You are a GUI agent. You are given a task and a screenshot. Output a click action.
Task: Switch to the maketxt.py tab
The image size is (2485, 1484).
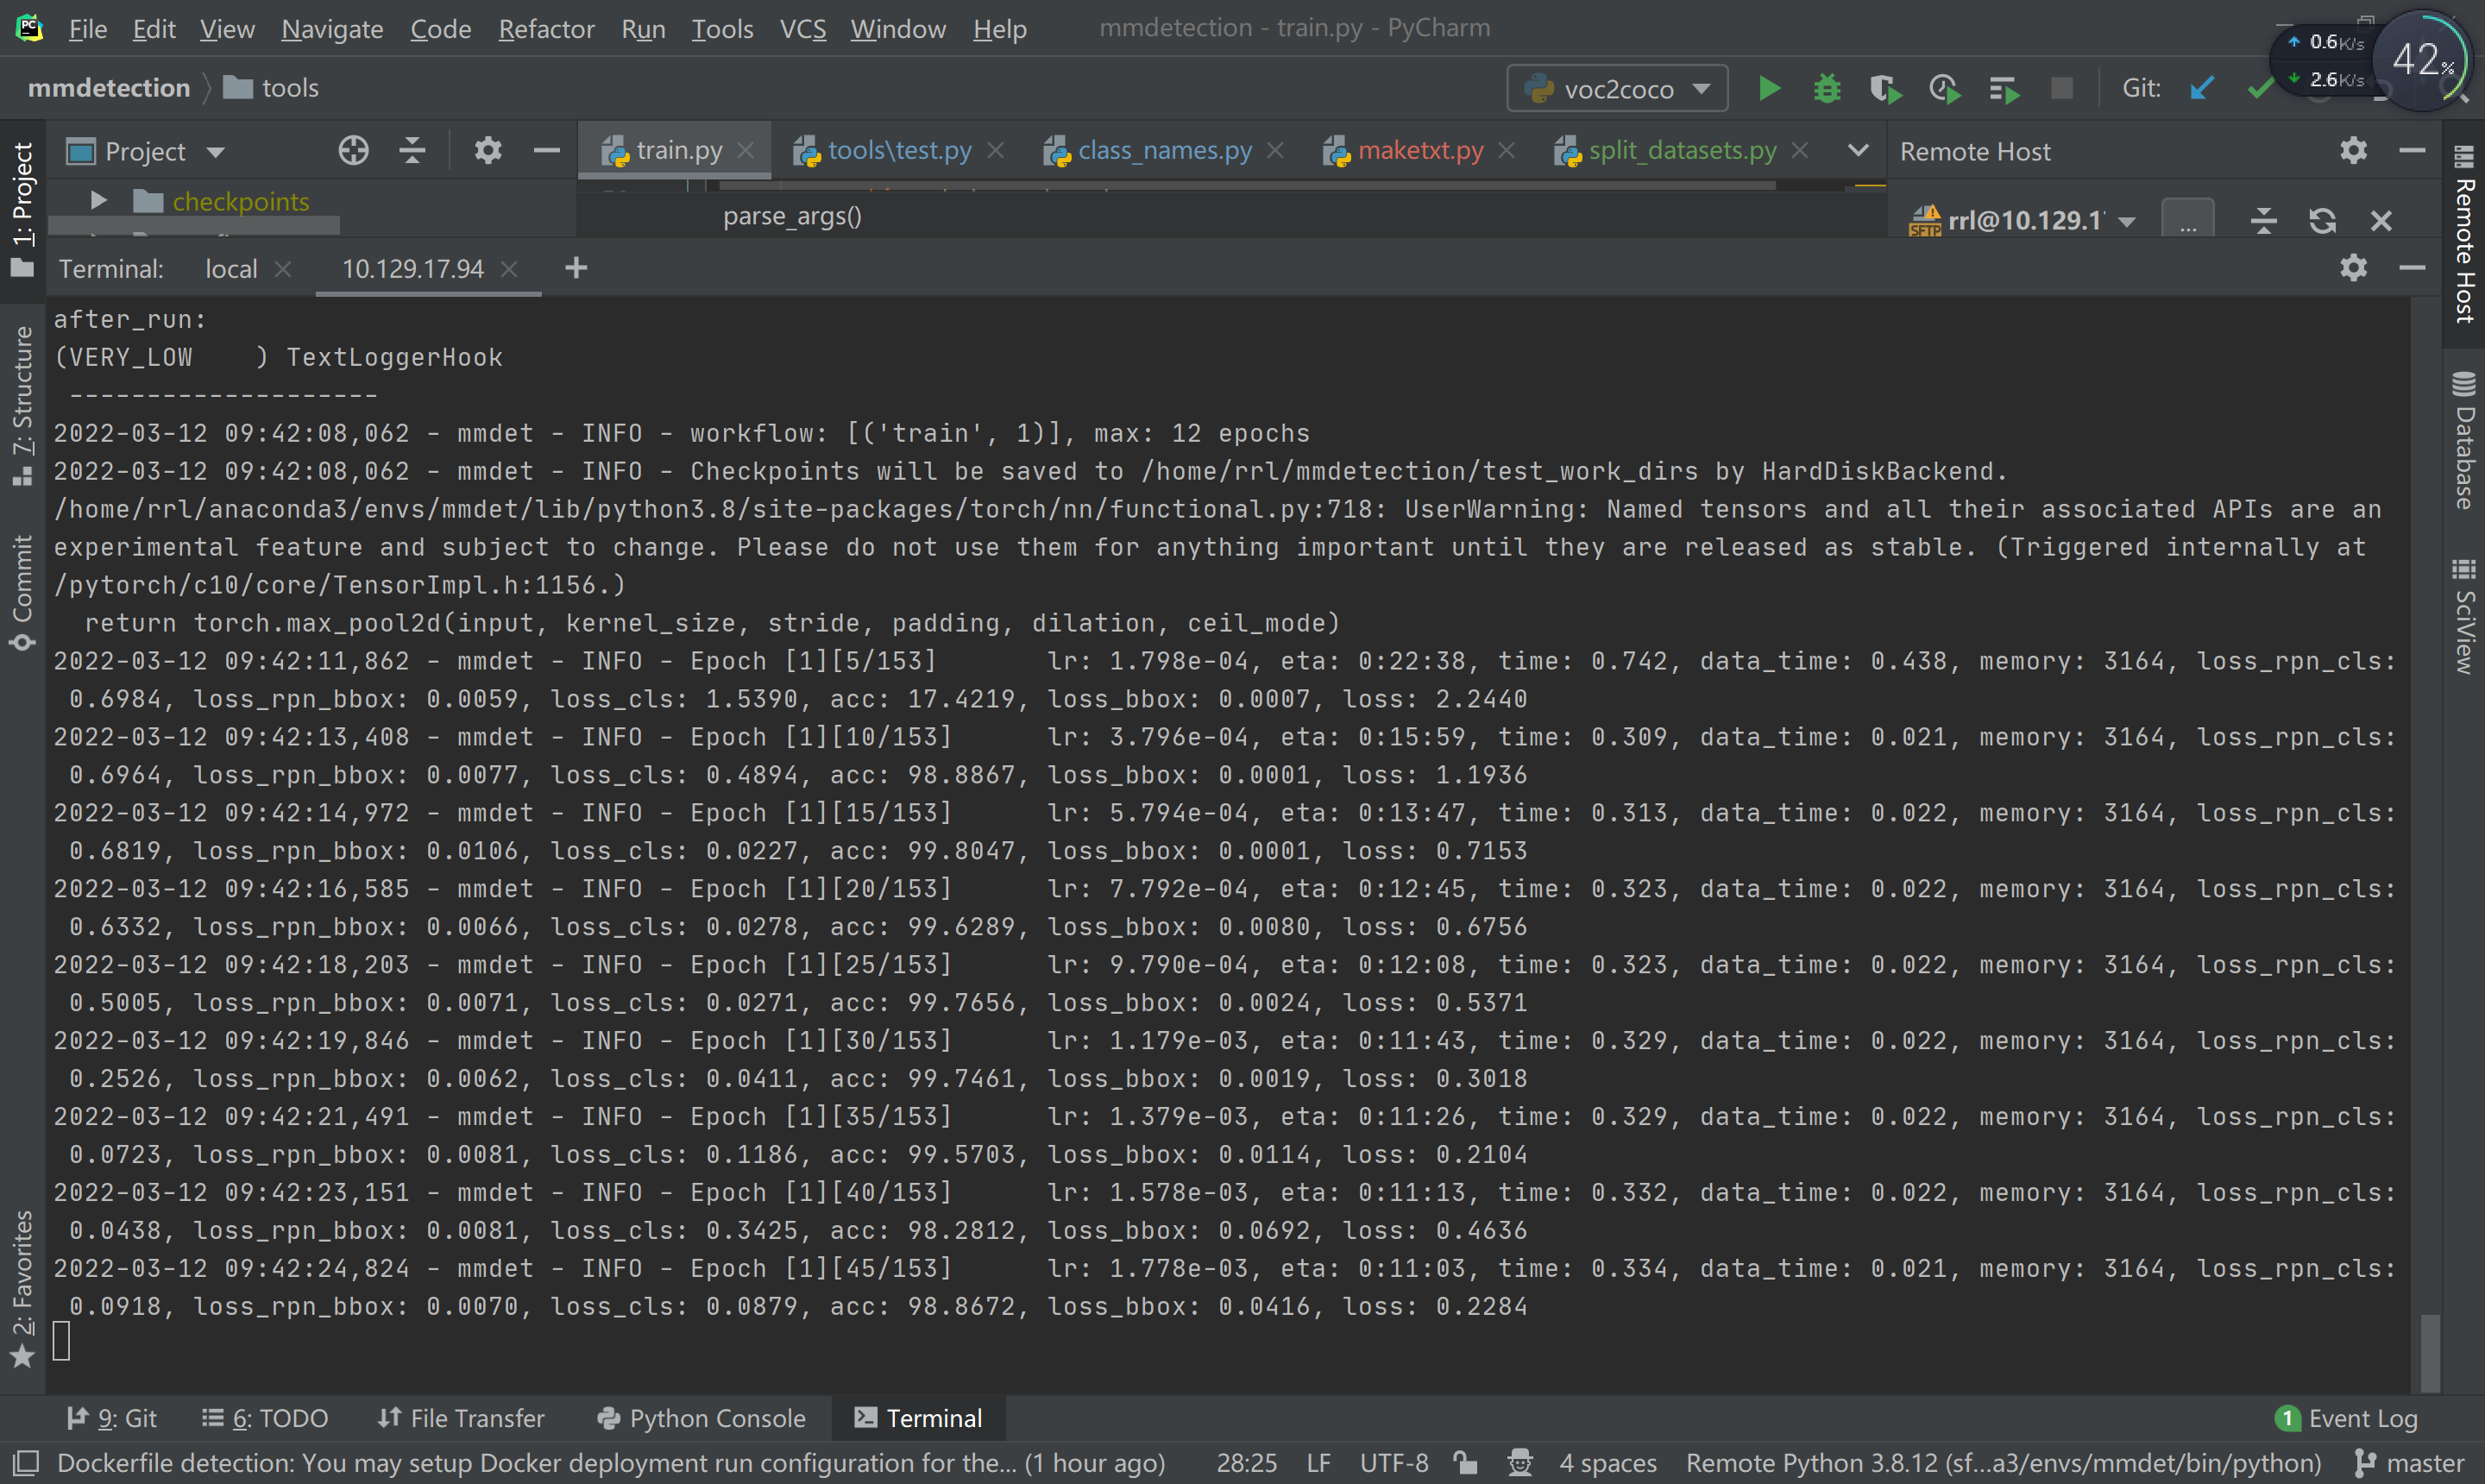[x=1420, y=150]
